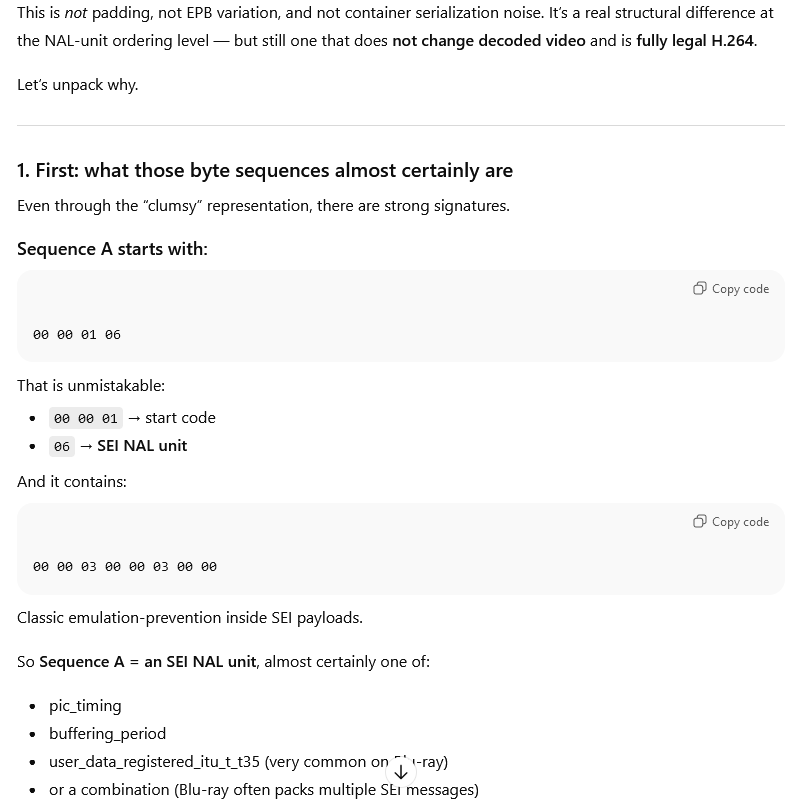The image size is (792, 807).
Task: Click the "pic_timing" bullet item
Action: point(85,706)
